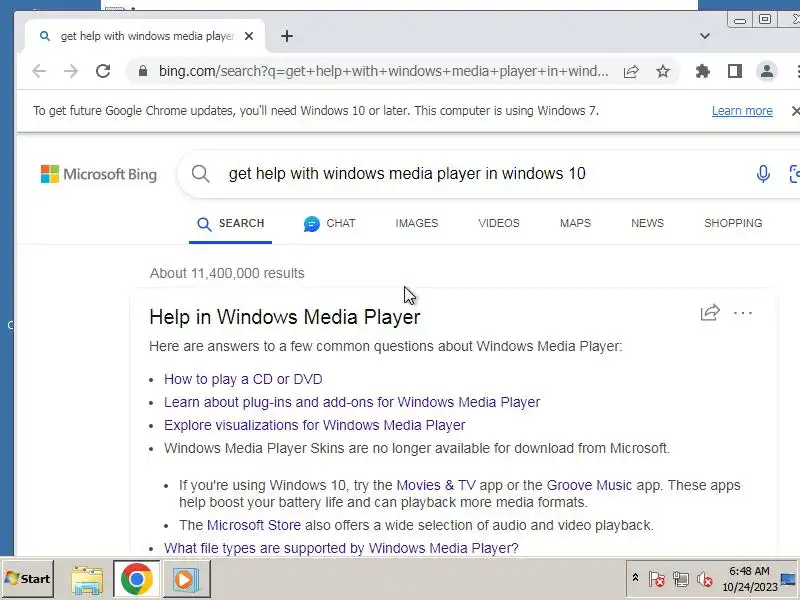Click the Bing search query field
Image resolution: width=800 pixels, height=600 pixels.
pyautogui.click(x=407, y=173)
